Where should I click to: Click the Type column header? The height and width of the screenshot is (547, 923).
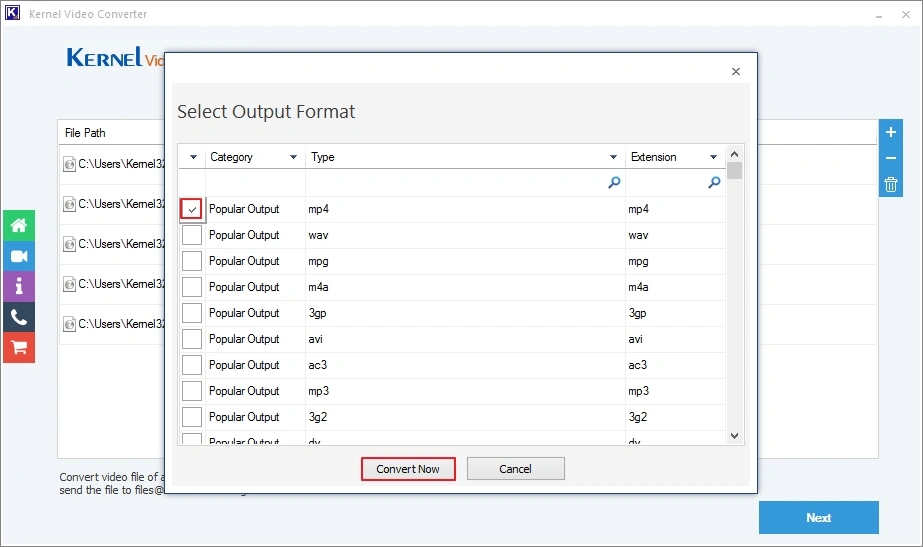(464, 157)
